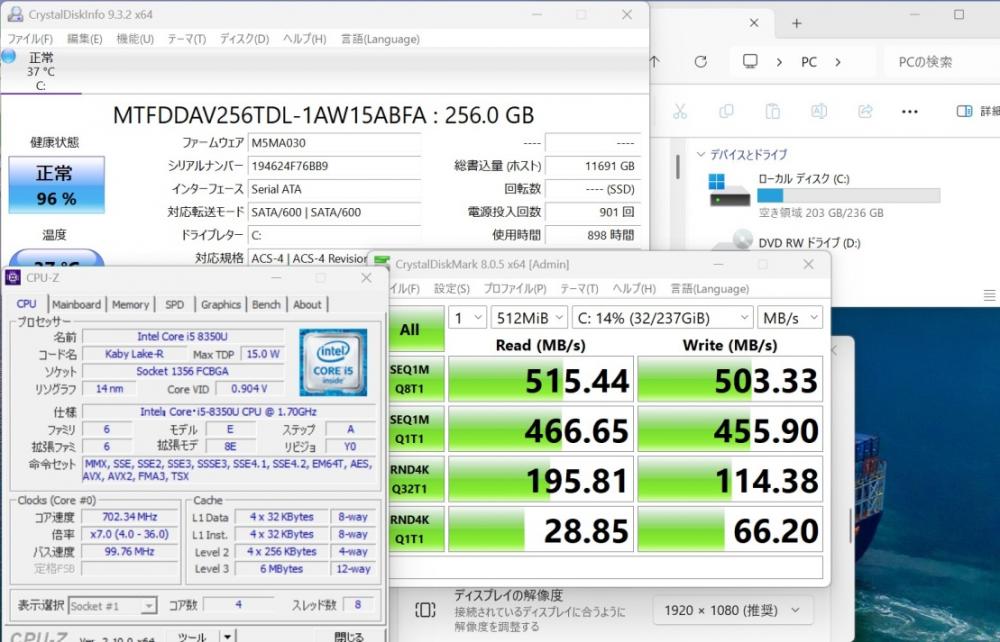Image resolution: width=1000 pixels, height=642 pixels.
Task: Open the three-dot See more menu in Explorer
Action: [909, 112]
